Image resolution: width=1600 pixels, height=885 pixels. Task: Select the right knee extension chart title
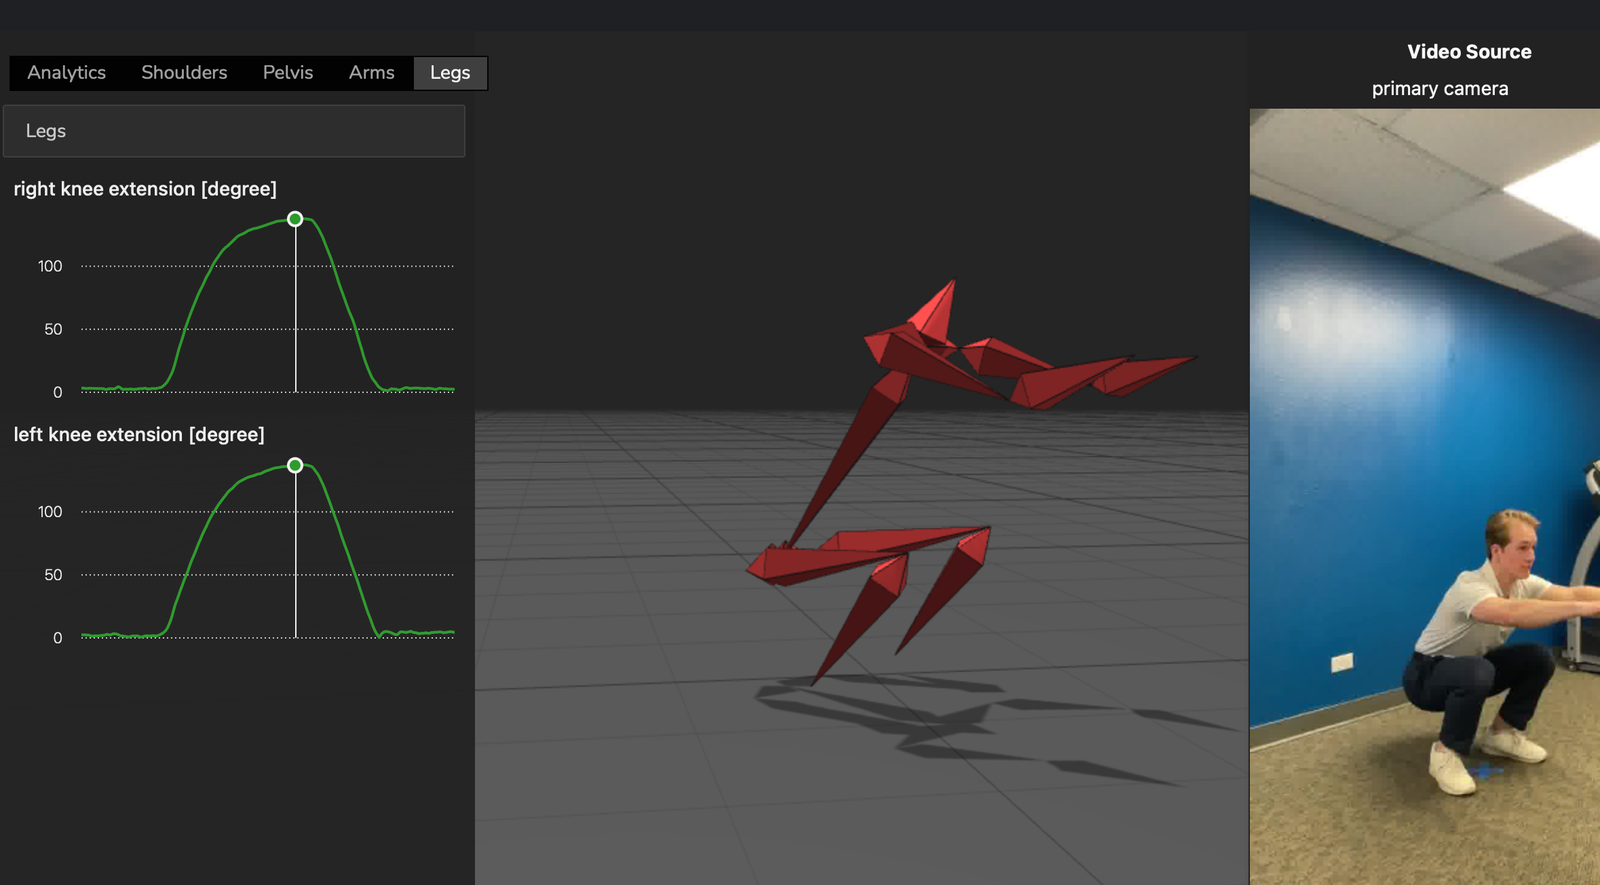coord(145,189)
